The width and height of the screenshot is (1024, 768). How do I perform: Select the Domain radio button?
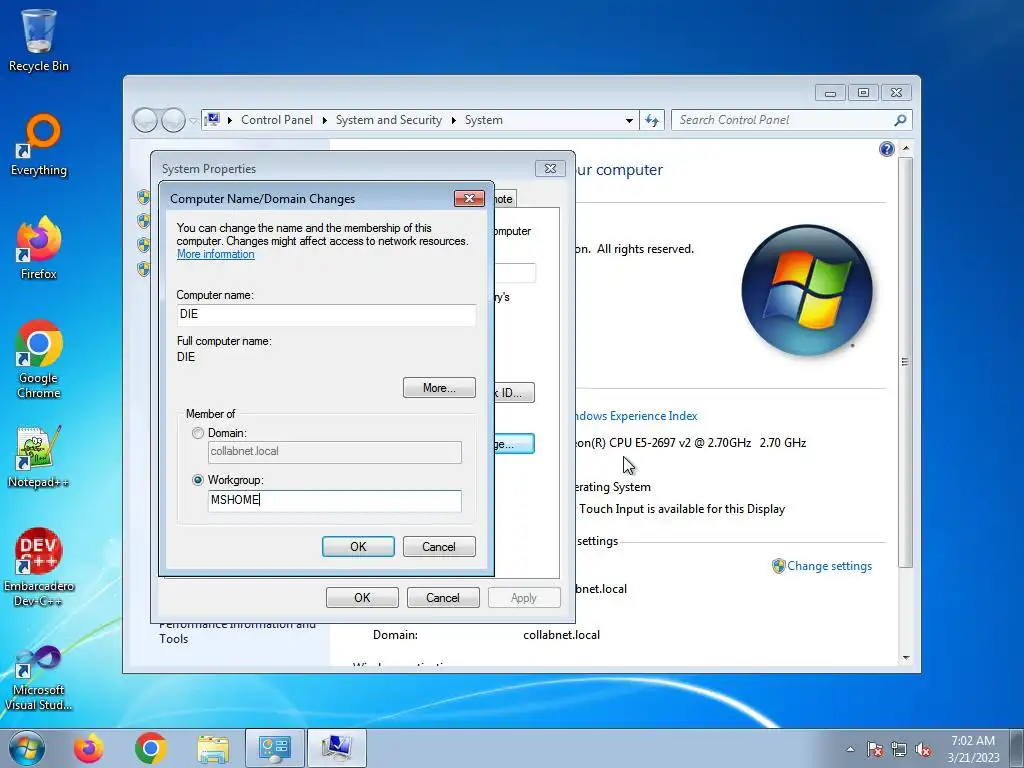pos(198,433)
